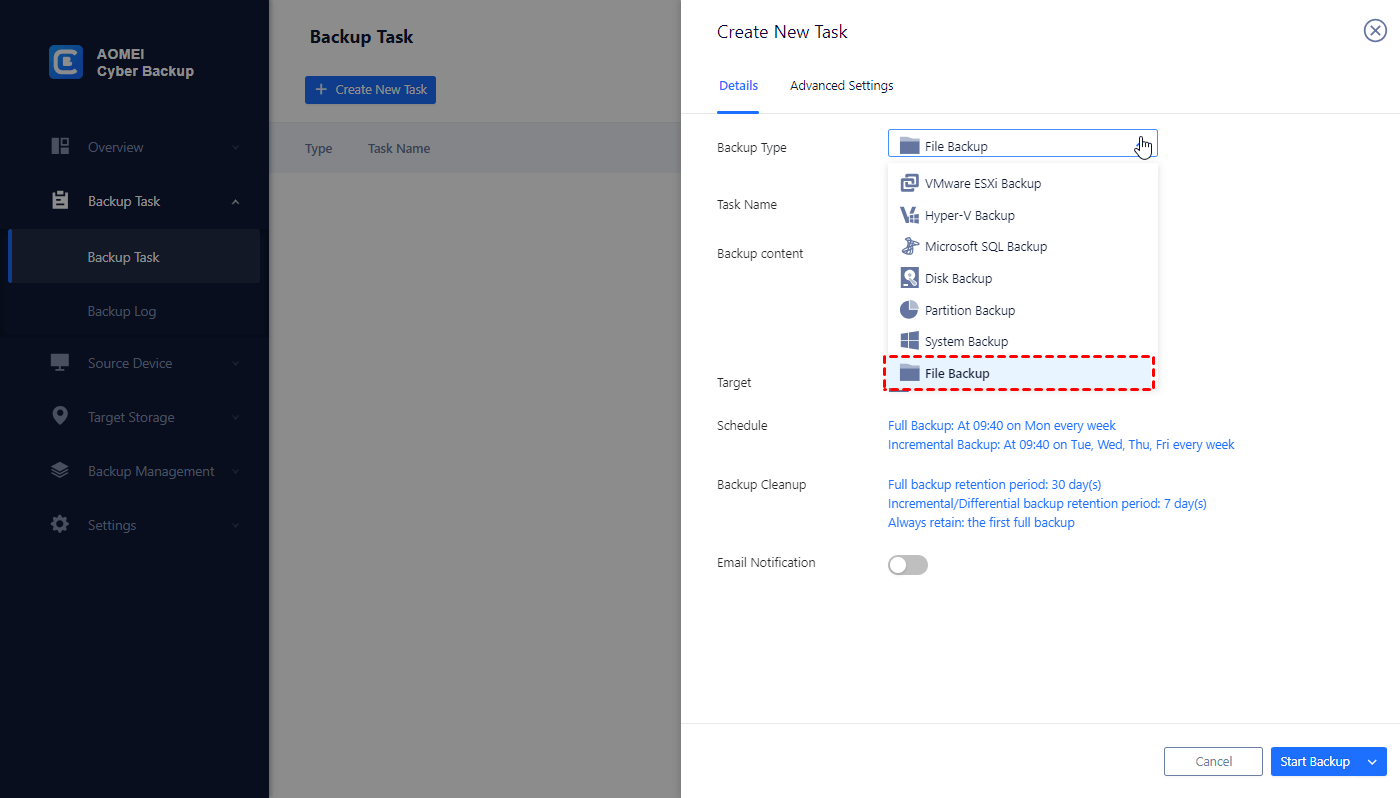
Task: Open the Incremental Backup schedule link
Action: [x=1061, y=445]
